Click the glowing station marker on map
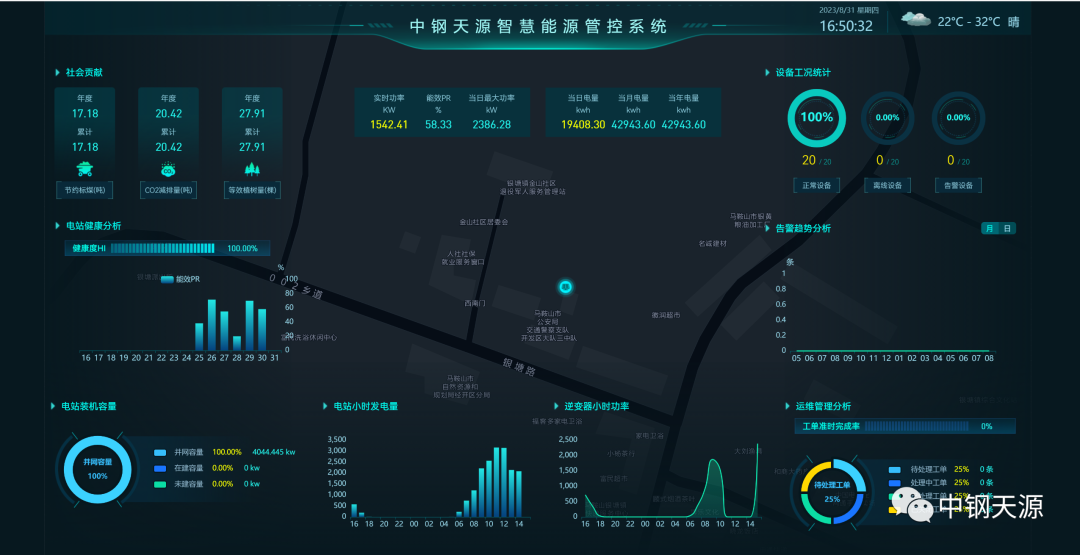The height and width of the screenshot is (555, 1080). point(565,287)
